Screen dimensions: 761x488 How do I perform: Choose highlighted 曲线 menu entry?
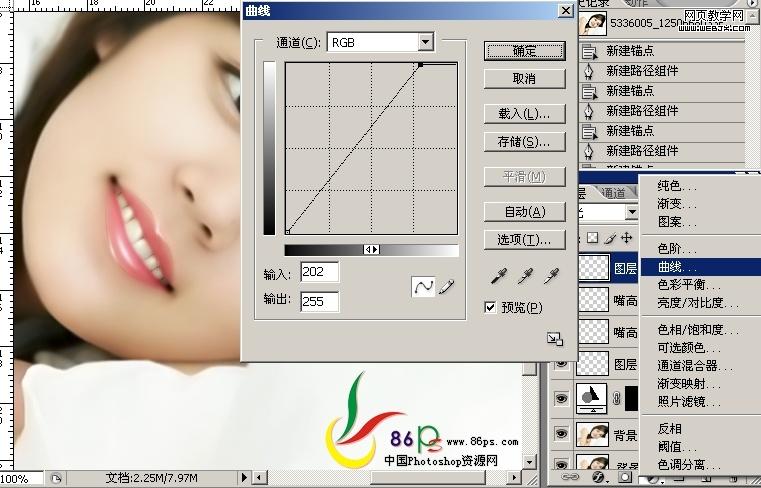(701, 267)
